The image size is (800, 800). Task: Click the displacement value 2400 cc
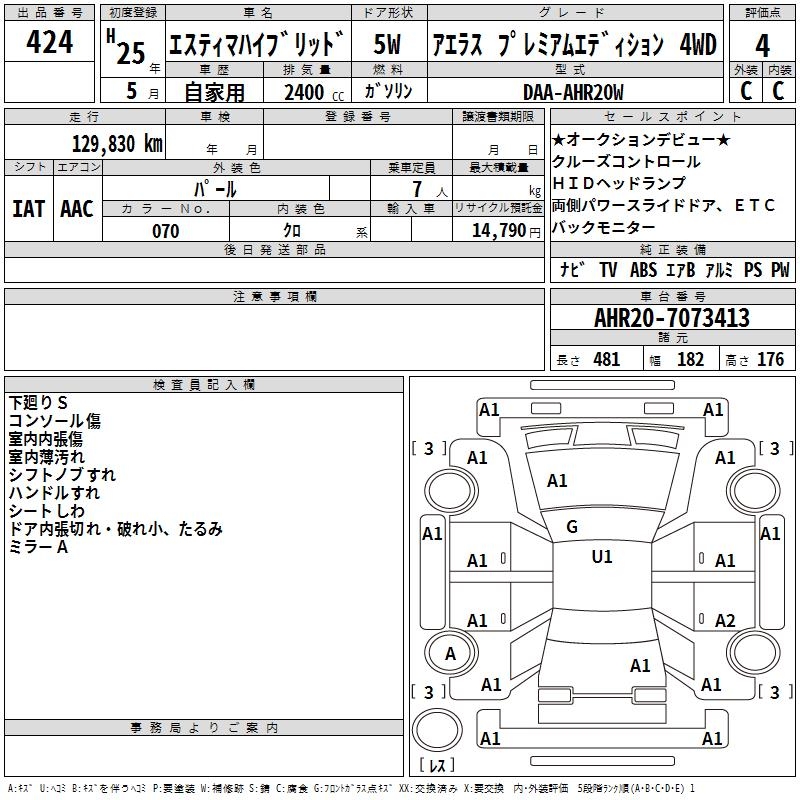tap(314, 92)
